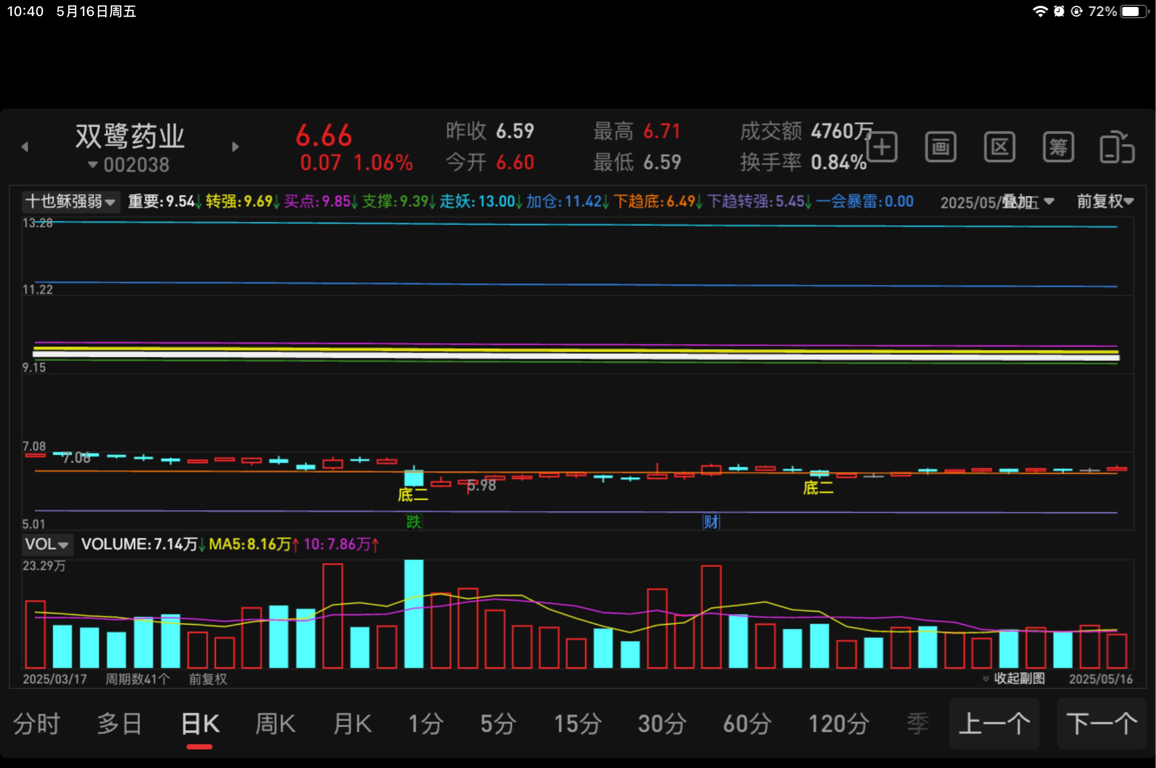Open stock code 002038 dropdown
This screenshot has width=1156, height=768.
tap(129, 165)
